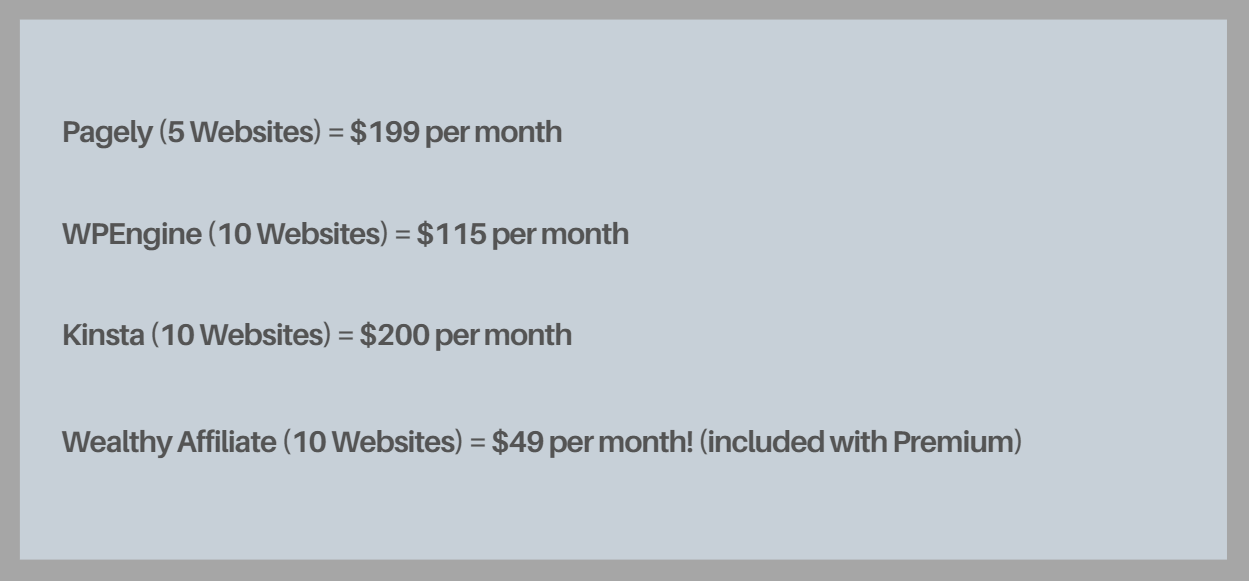The image size is (1249, 581).
Task: Click the $199 per month price
Action: coord(456,133)
